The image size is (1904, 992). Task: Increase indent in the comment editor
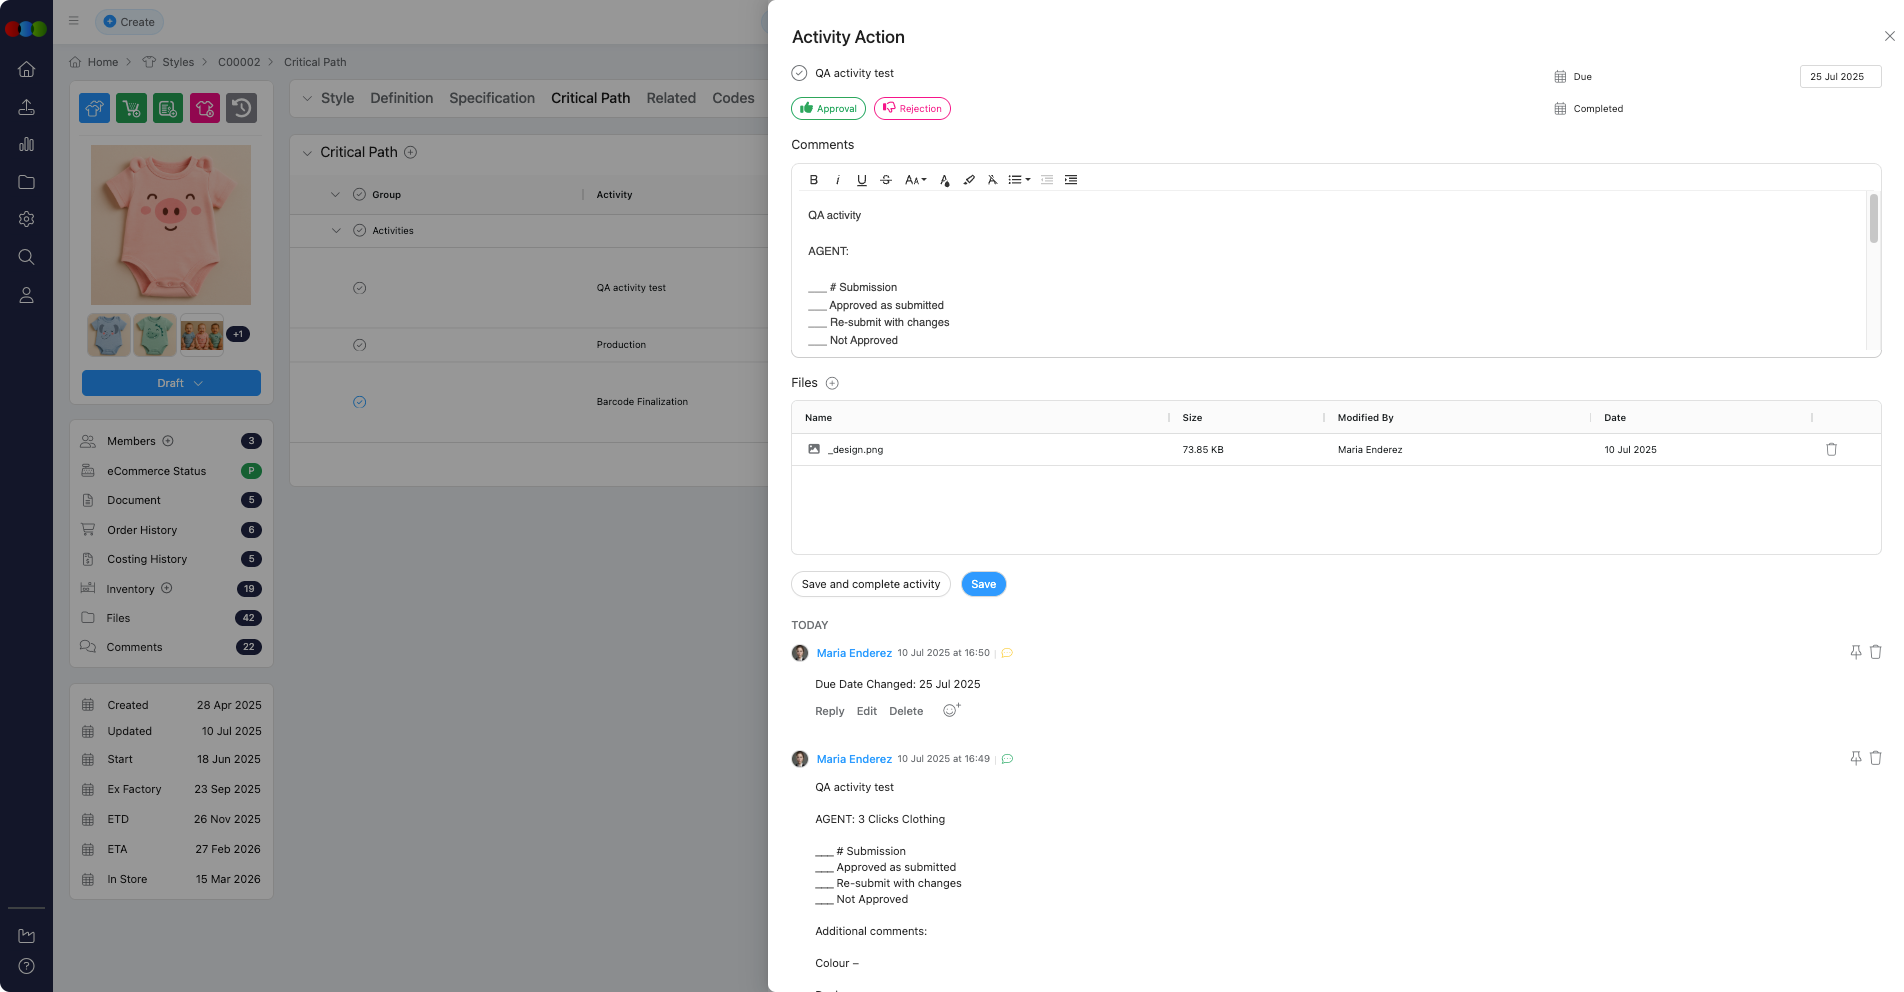1071,180
